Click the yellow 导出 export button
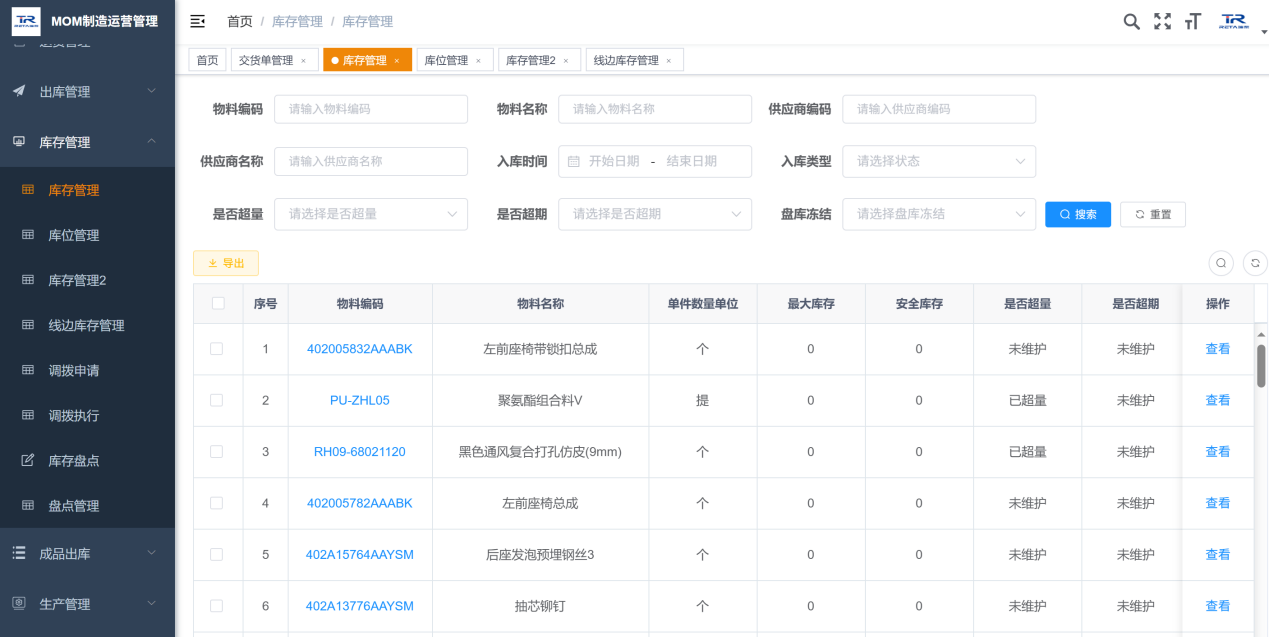The width and height of the screenshot is (1269, 637). pos(226,263)
